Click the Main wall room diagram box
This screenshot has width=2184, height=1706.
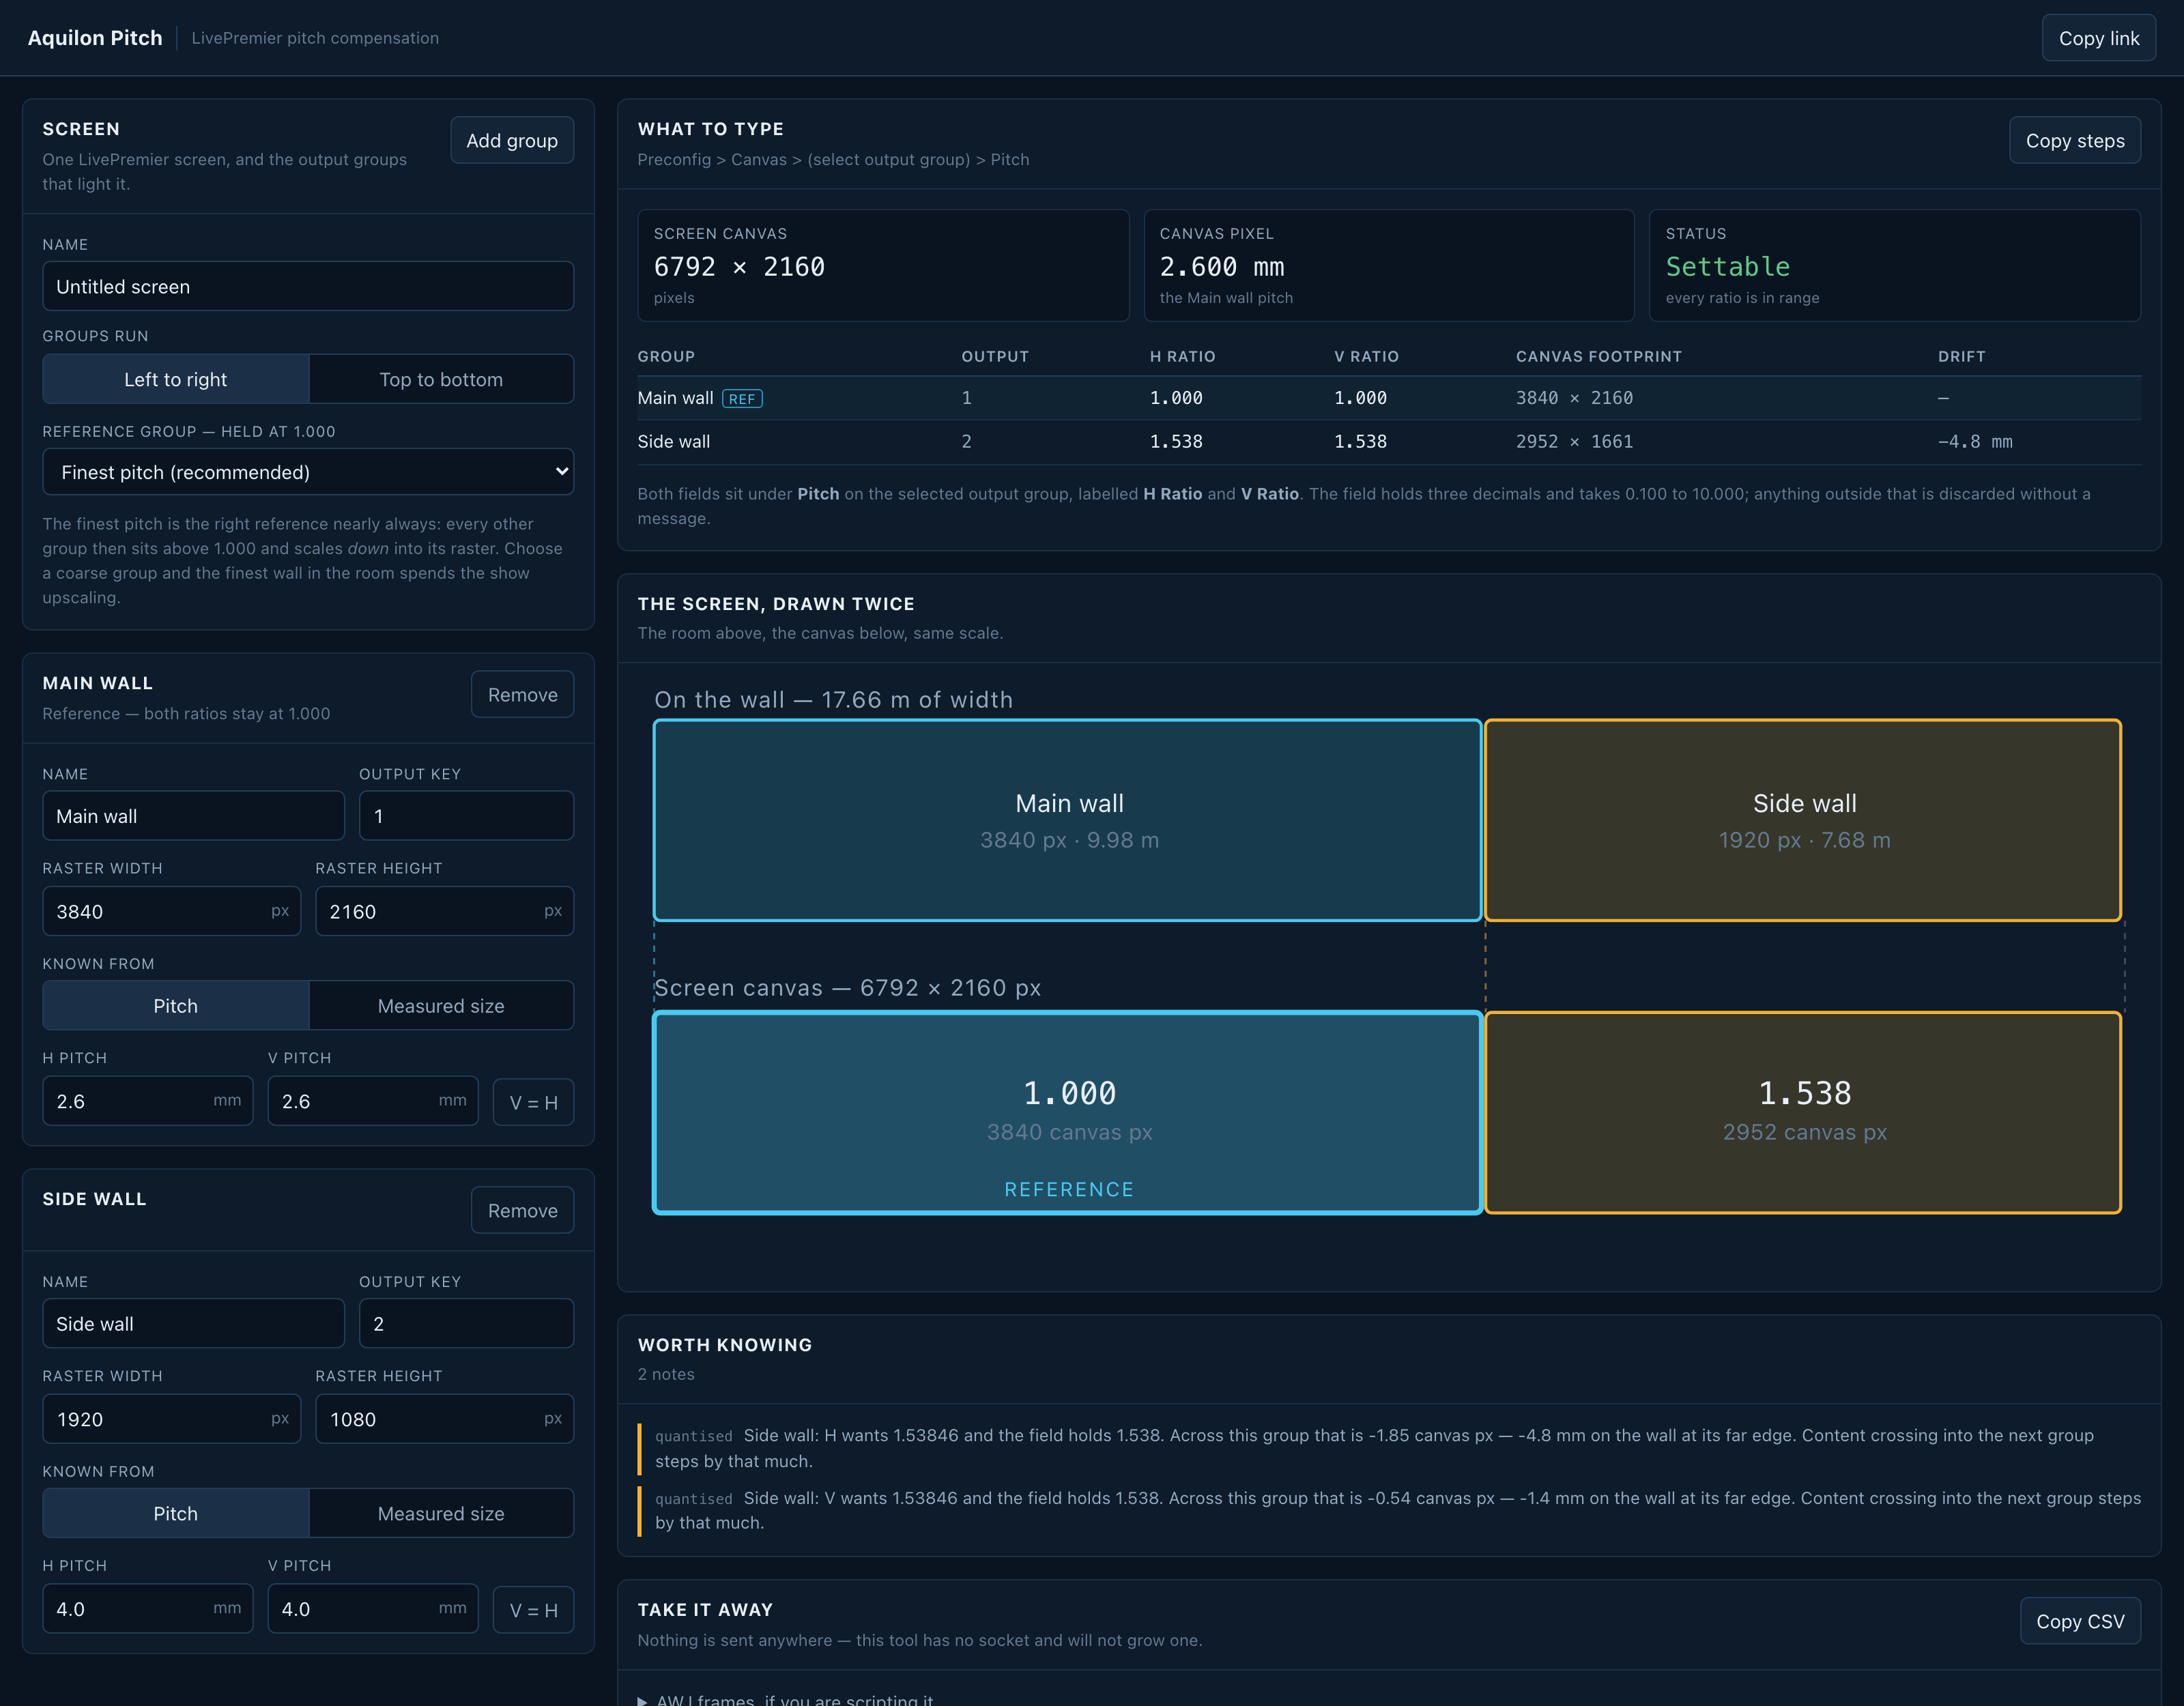coord(1067,820)
